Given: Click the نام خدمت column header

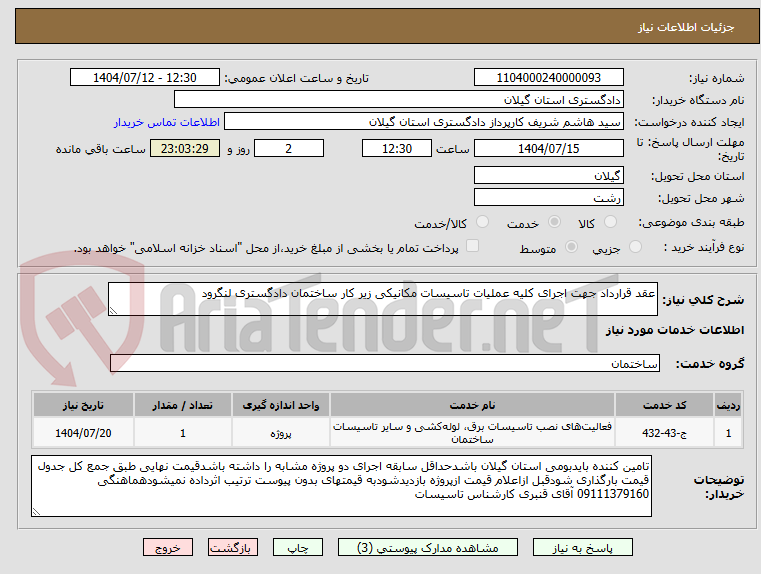Looking at the screenshot, I should [472, 405].
